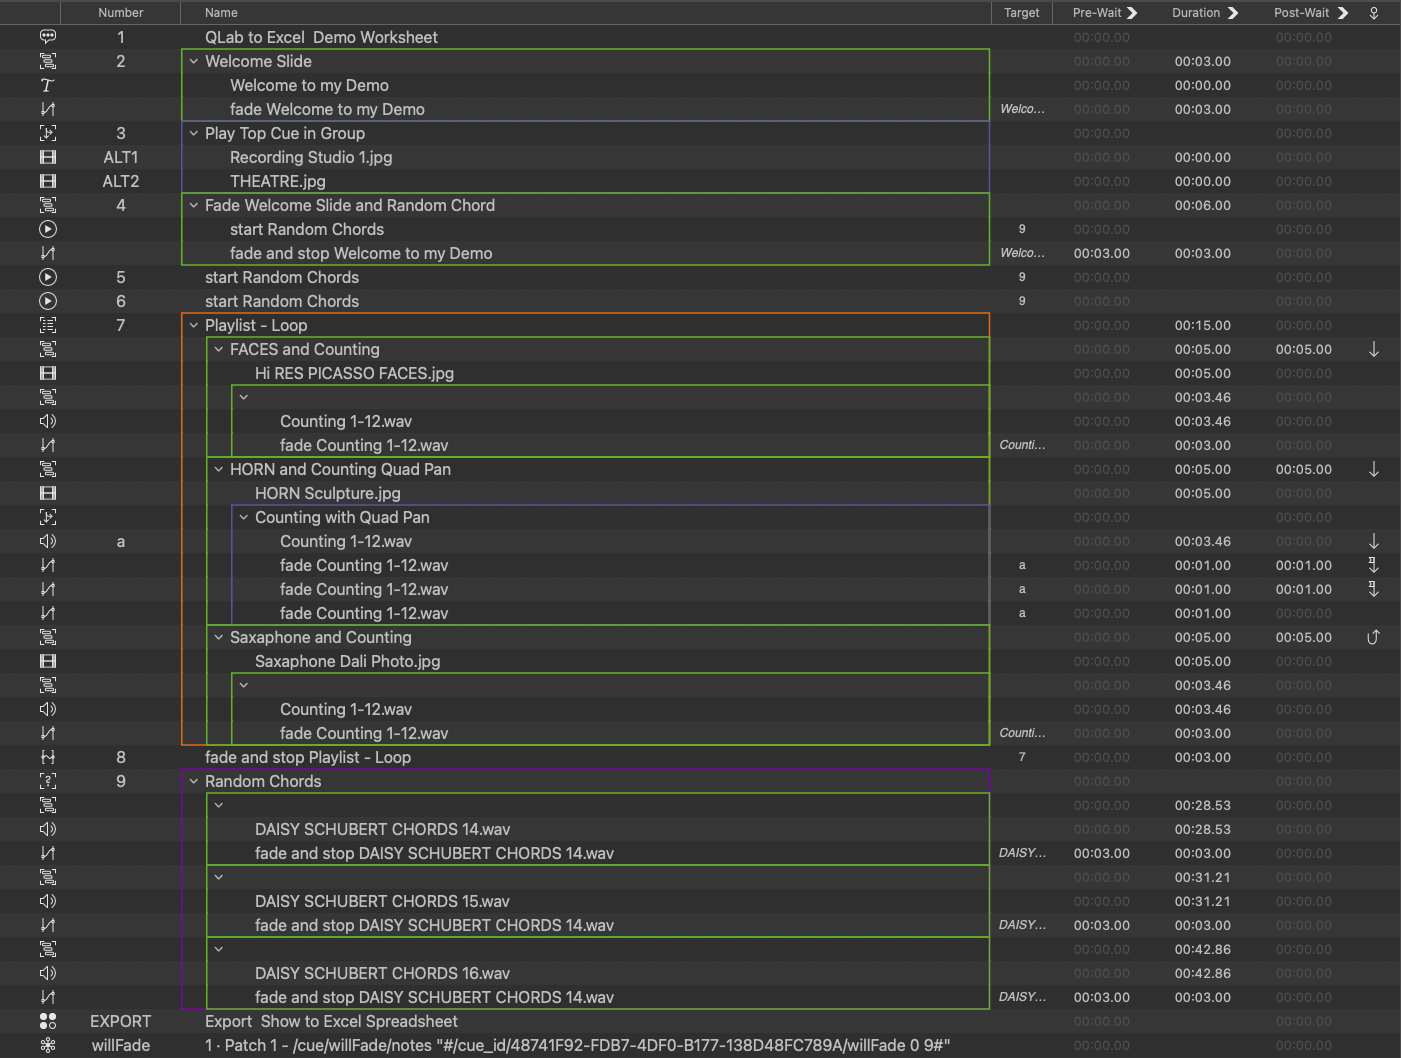
Task: Click the Target column header
Action: [x=1021, y=13]
